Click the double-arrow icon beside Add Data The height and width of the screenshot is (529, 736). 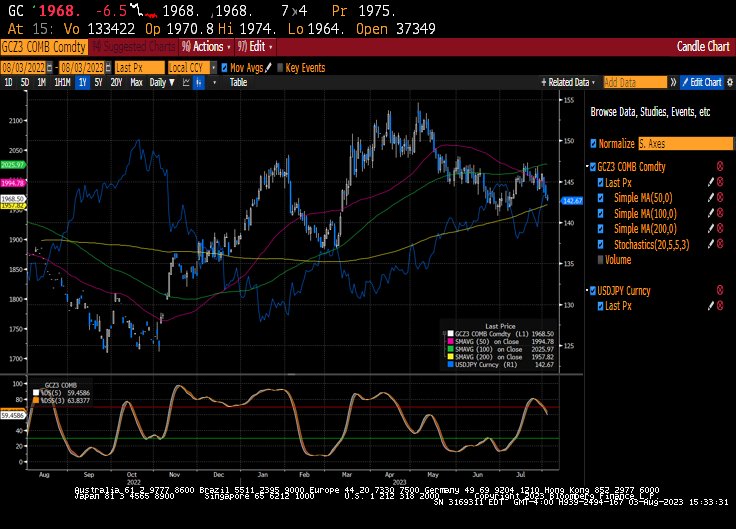click(x=674, y=82)
